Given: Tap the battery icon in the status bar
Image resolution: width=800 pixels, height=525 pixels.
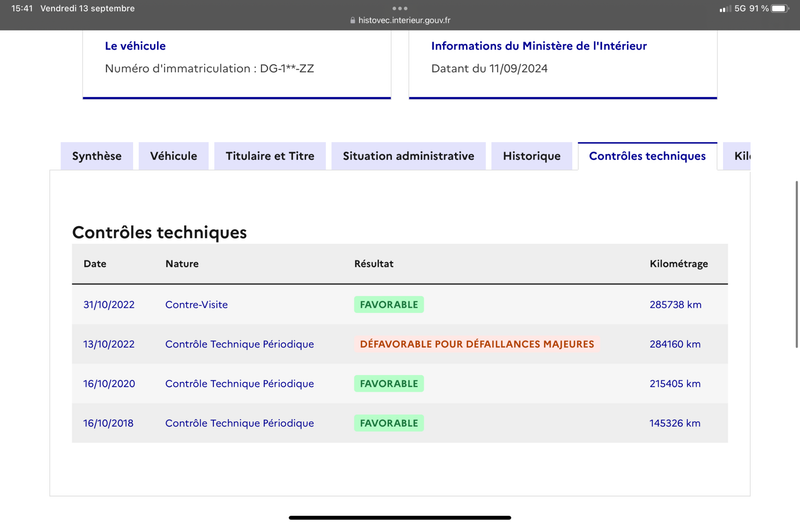Looking at the screenshot, I should pyautogui.click(x=781, y=9).
